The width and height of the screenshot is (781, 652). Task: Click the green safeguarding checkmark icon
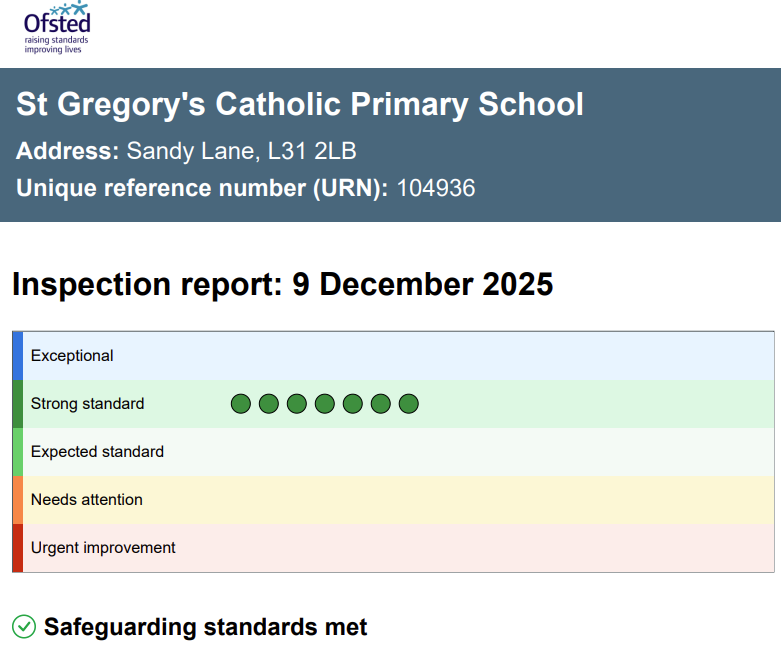23,627
